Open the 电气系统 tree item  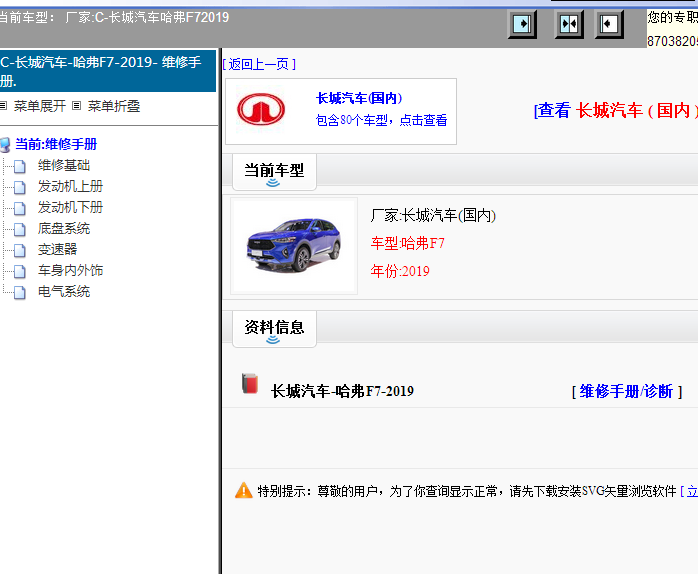pos(64,292)
